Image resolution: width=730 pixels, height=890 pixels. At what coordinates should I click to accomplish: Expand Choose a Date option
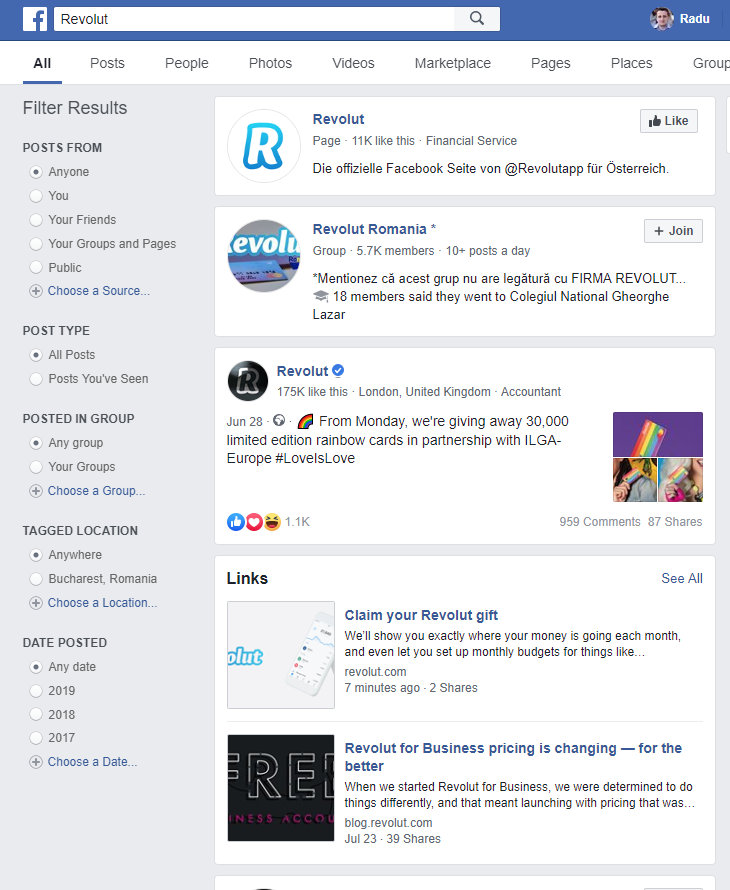click(x=83, y=762)
